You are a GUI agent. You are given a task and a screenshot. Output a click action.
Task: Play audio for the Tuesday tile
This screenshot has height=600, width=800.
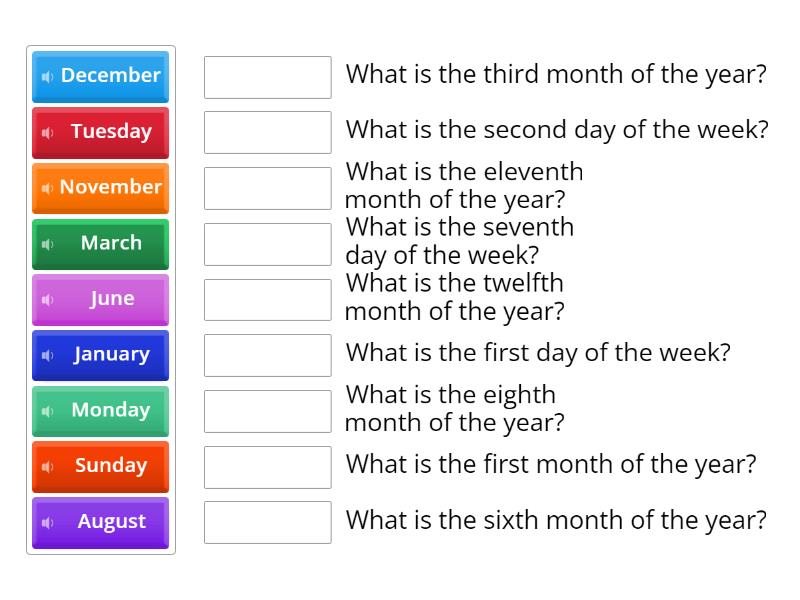49,132
